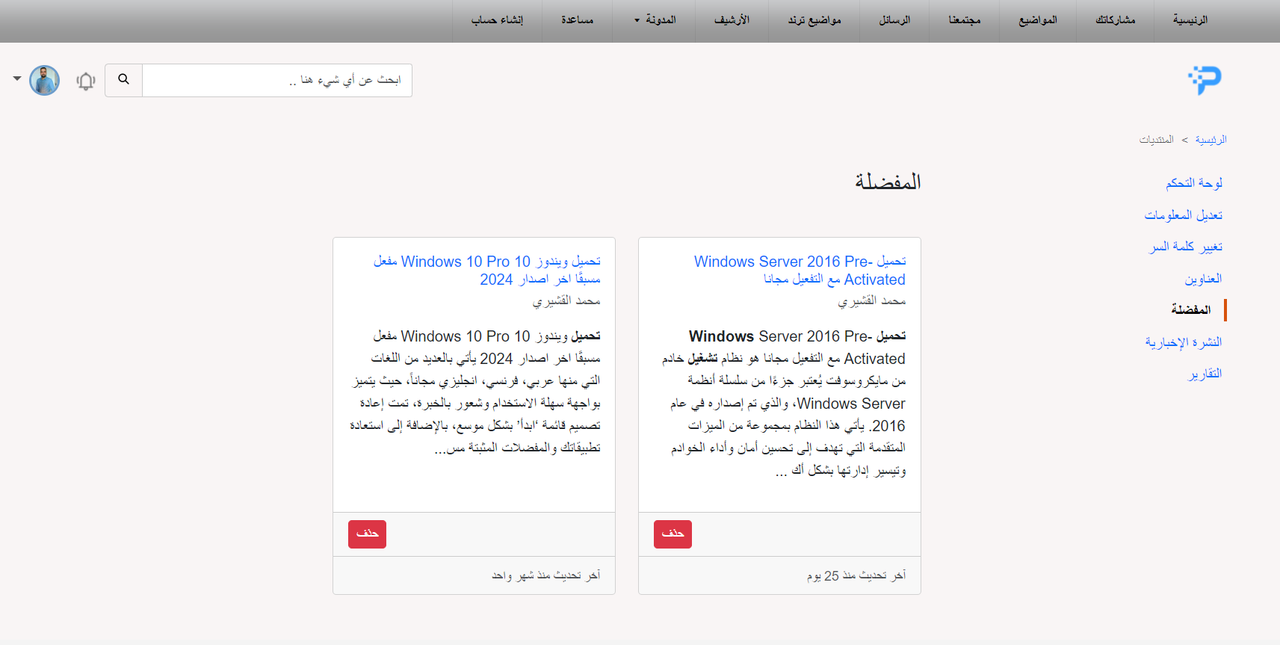Open المواضيع menu item
This screenshot has height=645, width=1280.
click(1039, 20)
